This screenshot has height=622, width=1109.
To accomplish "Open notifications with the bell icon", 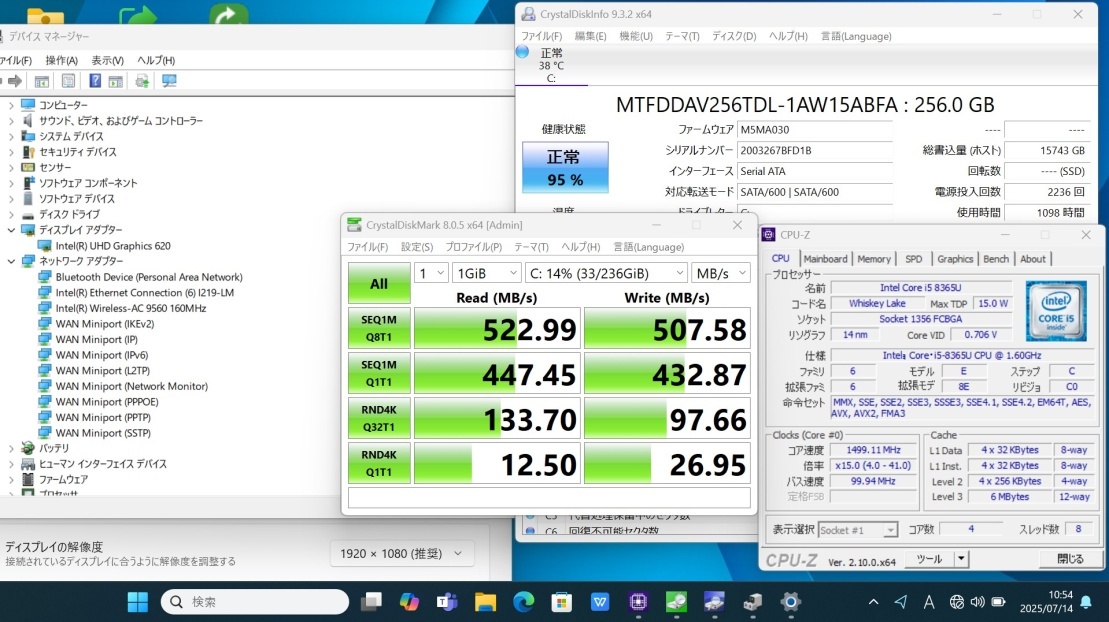I will [1086, 601].
